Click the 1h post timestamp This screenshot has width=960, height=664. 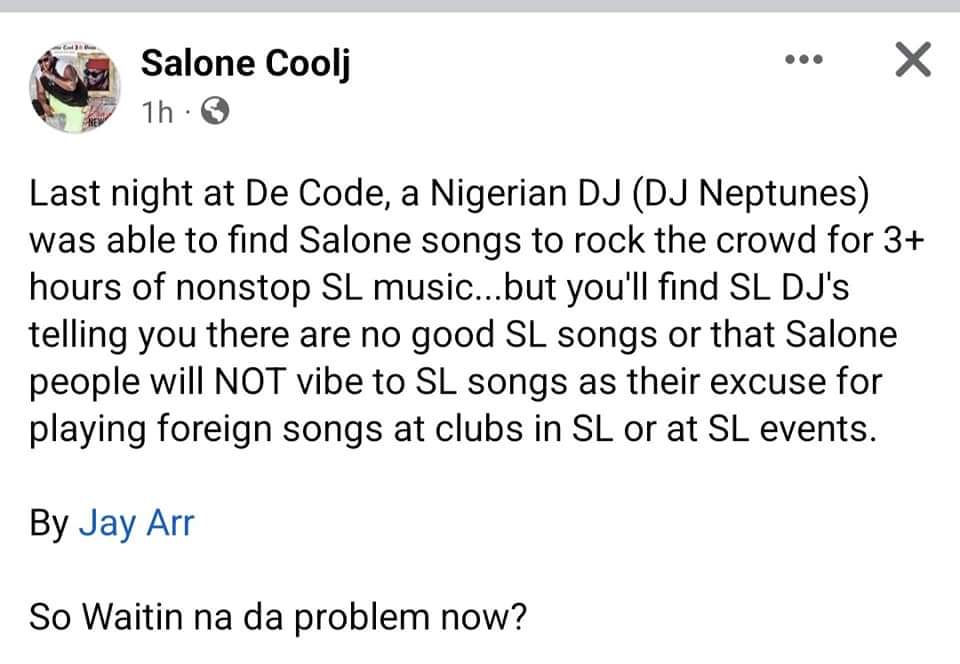158,113
